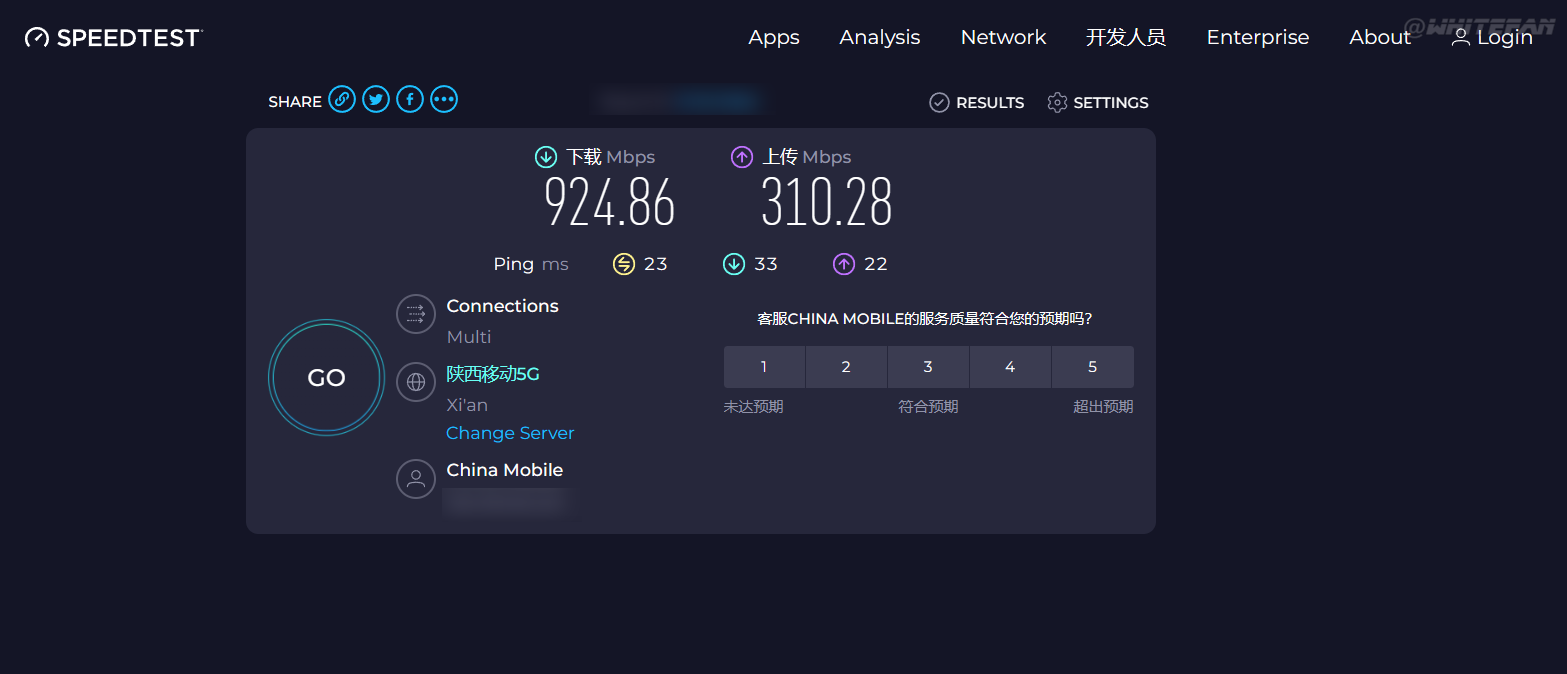Click download speed value 924.86
Screen dimensions: 1567x674
click(x=610, y=203)
